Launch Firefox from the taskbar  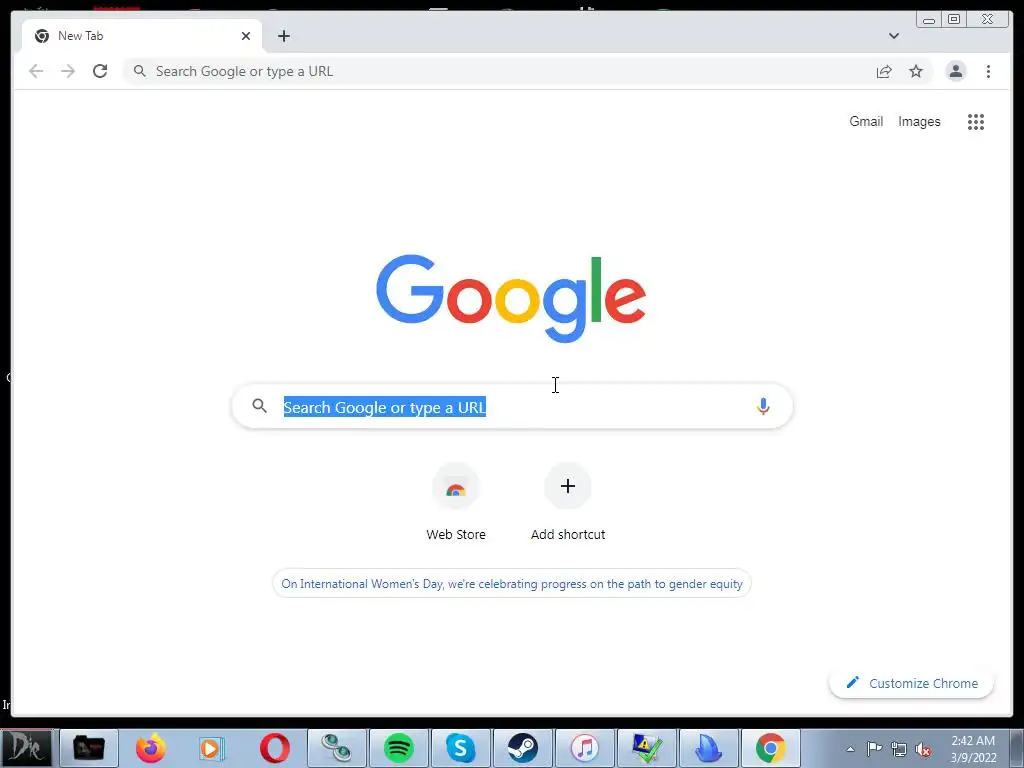(150, 748)
